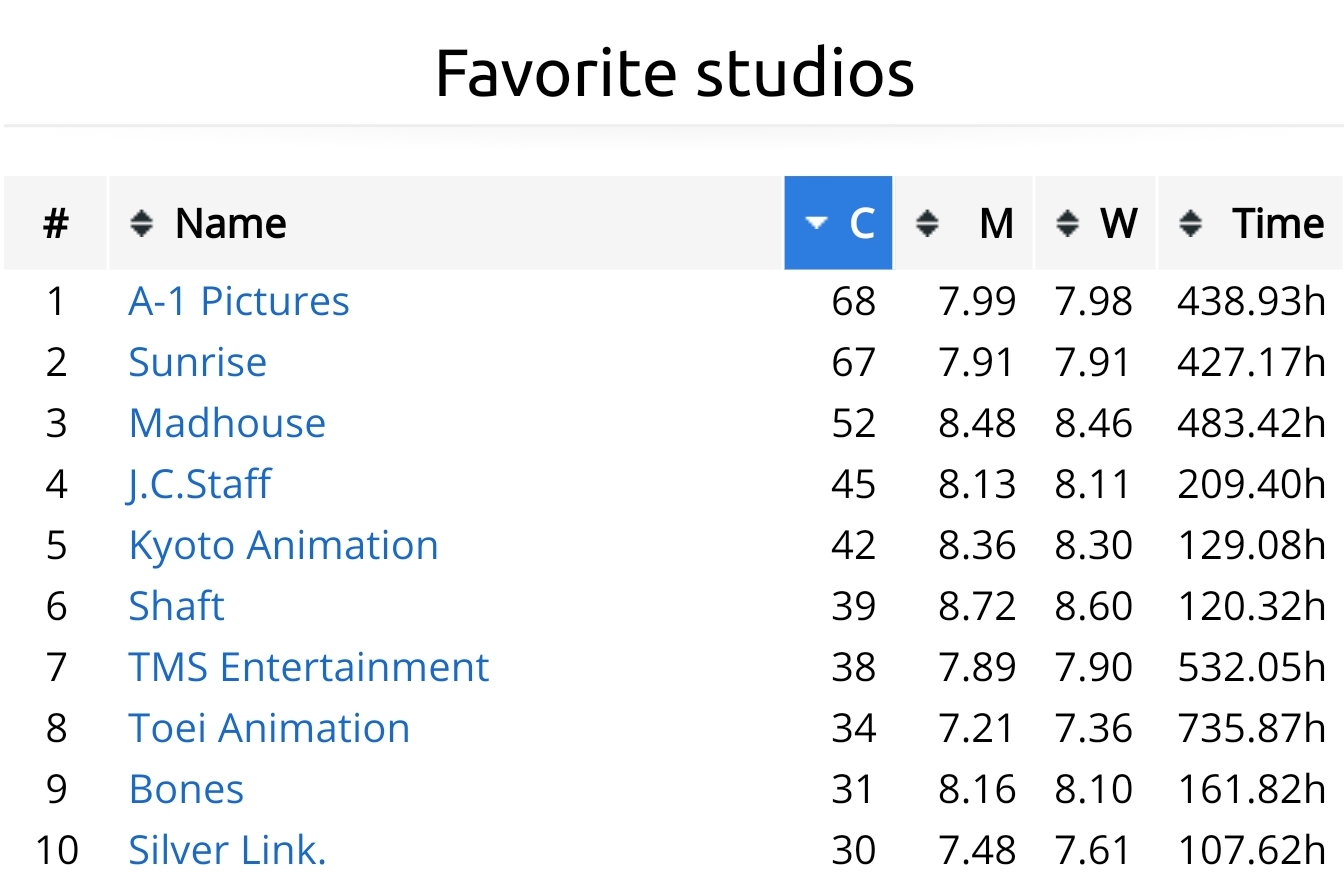This screenshot has height=884, width=1344.
Task: Click the W column header label
Action: pos(1119,223)
